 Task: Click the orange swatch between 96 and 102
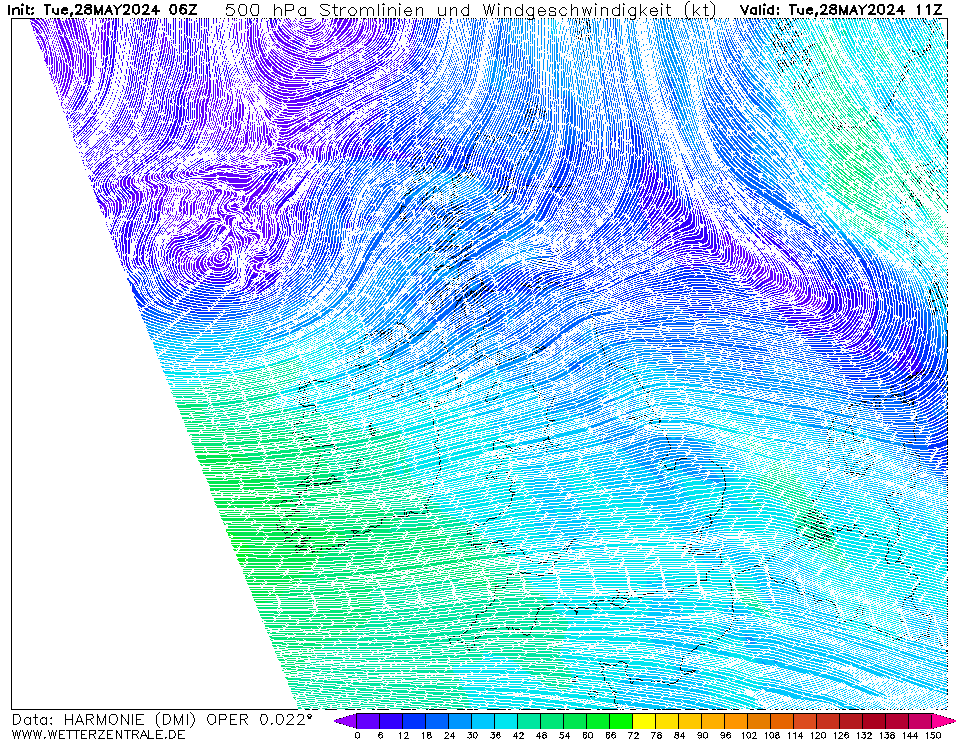click(x=736, y=721)
